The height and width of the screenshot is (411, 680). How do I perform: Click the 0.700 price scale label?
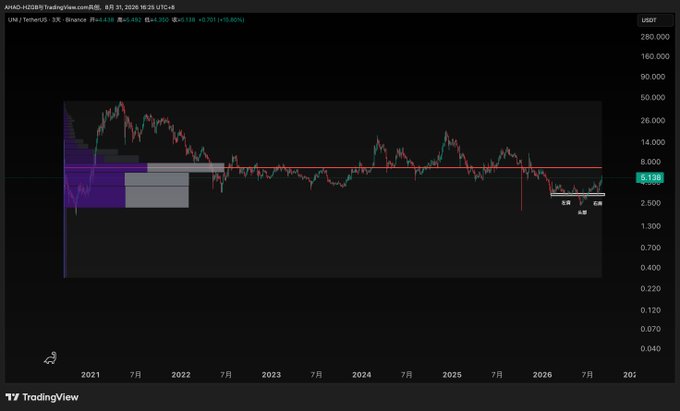click(x=651, y=248)
